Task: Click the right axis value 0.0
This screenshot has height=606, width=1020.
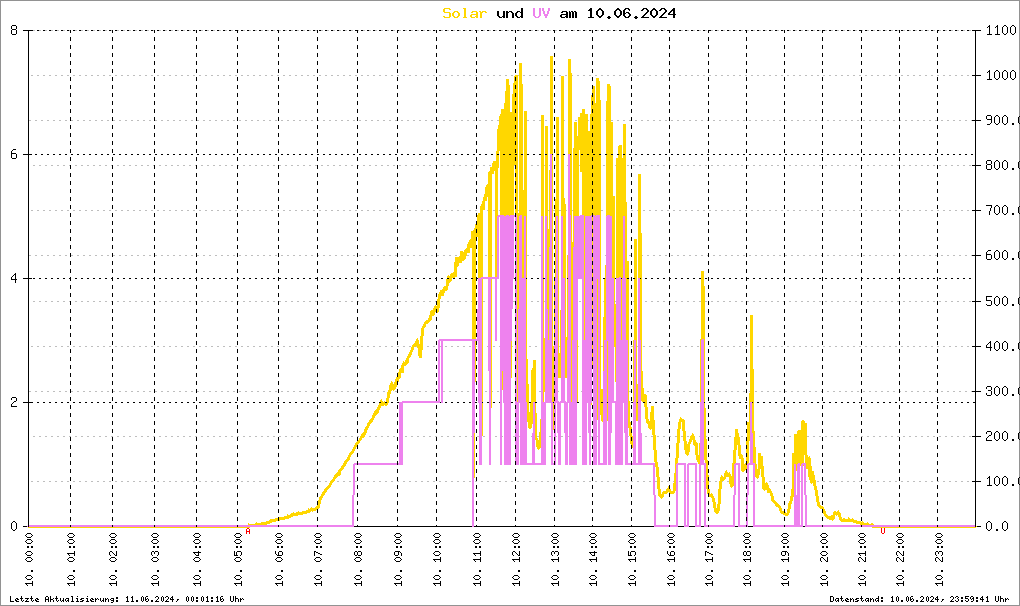Action: coord(997,527)
